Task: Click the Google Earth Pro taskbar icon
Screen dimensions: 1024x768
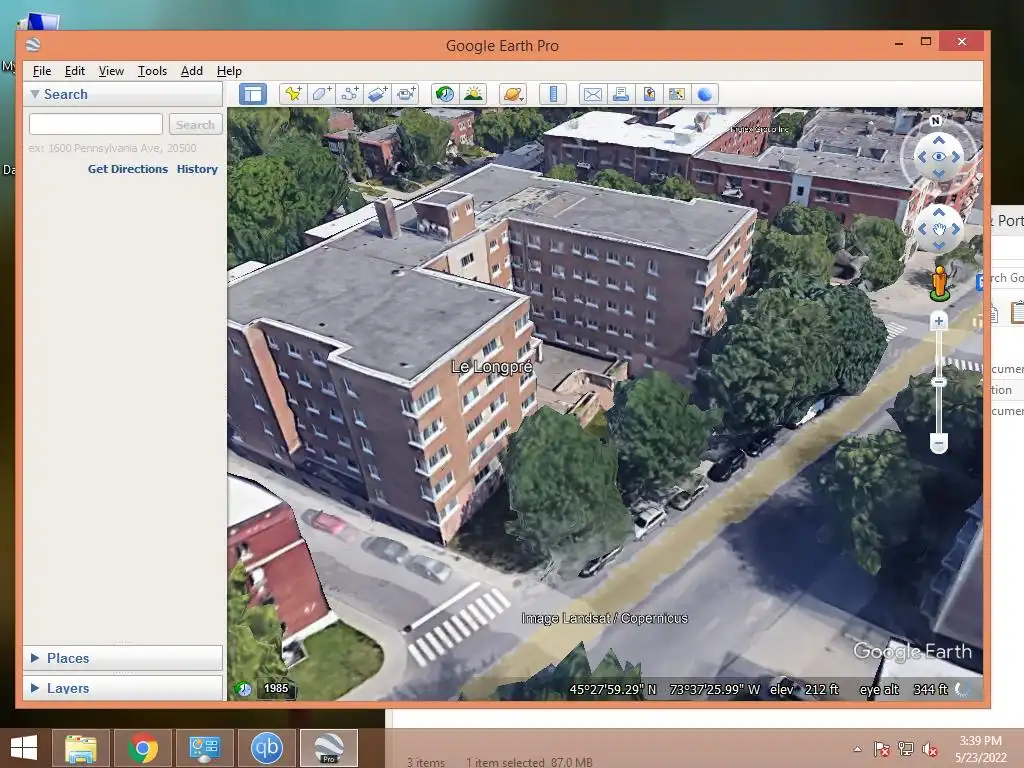Action: [x=328, y=748]
